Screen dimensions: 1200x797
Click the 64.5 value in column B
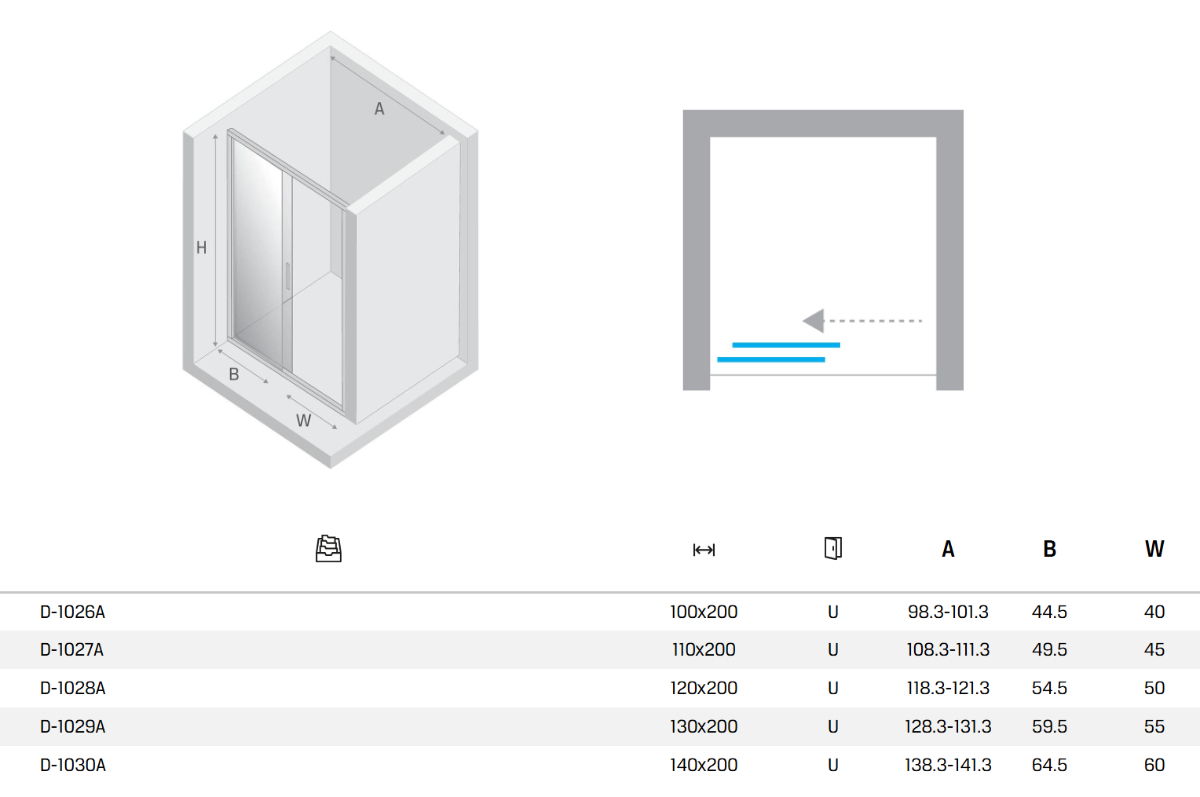click(x=1049, y=765)
